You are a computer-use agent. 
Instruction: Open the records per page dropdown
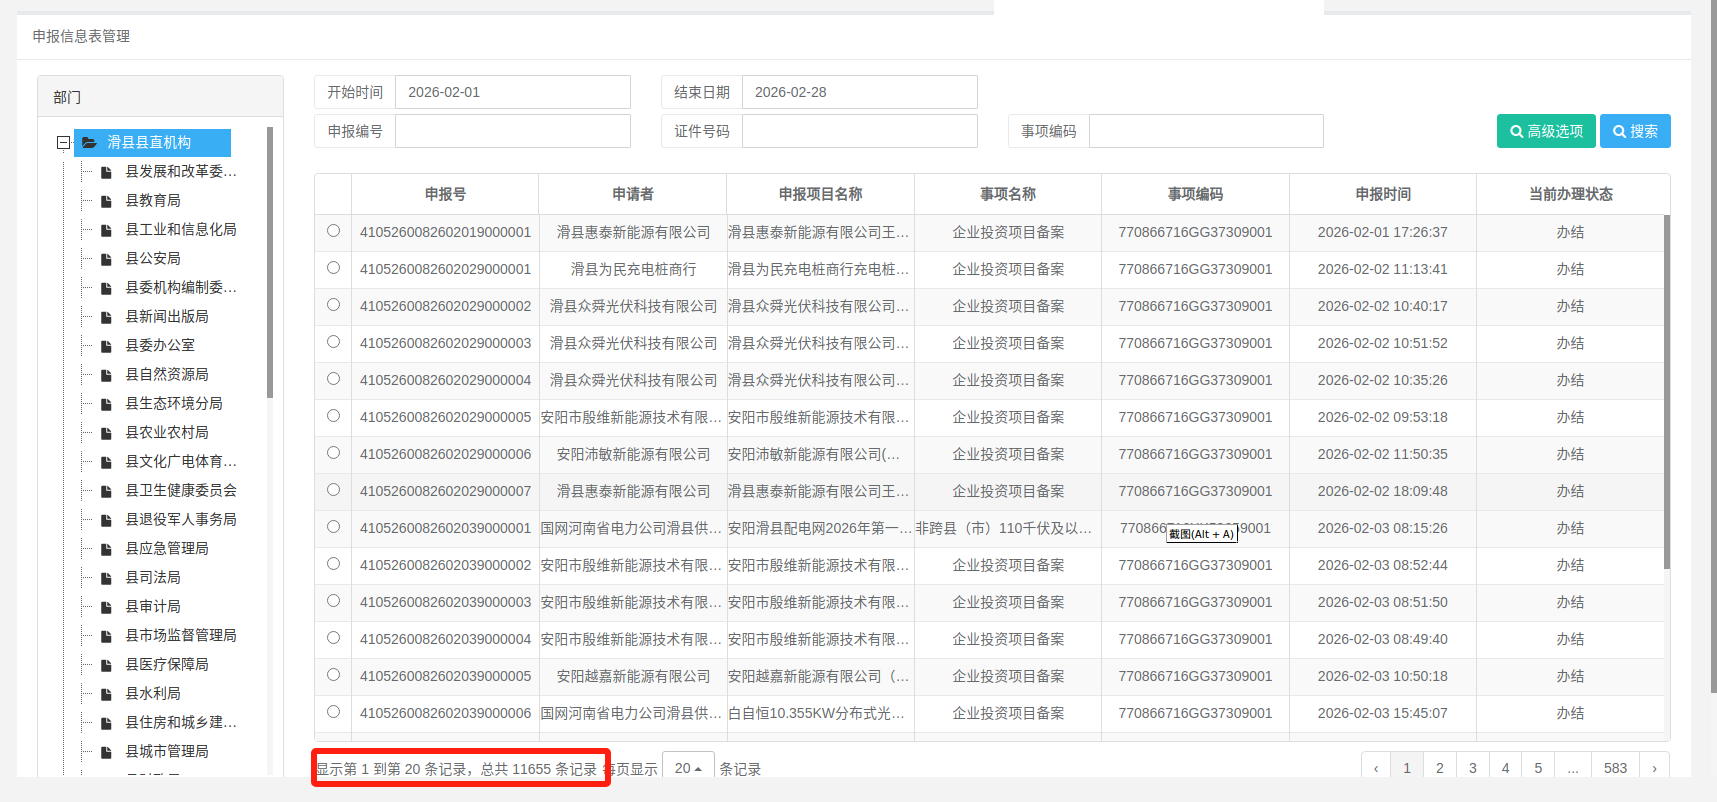(688, 768)
